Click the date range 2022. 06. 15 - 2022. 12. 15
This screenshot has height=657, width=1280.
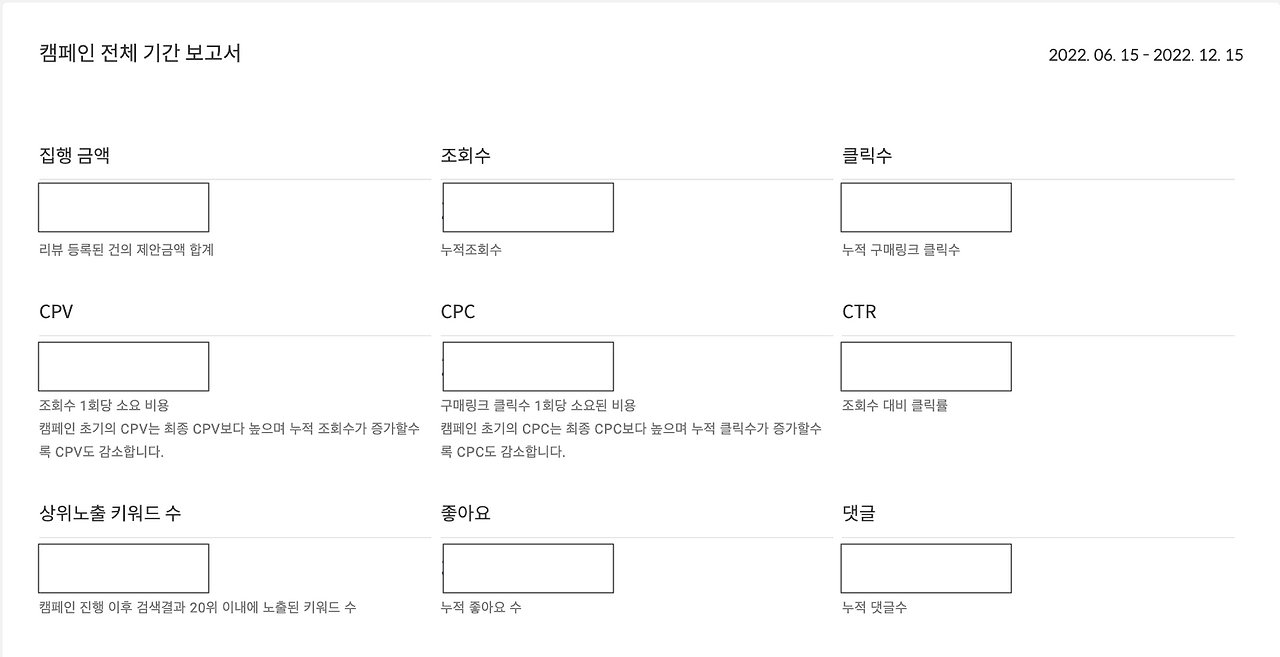point(1145,55)
